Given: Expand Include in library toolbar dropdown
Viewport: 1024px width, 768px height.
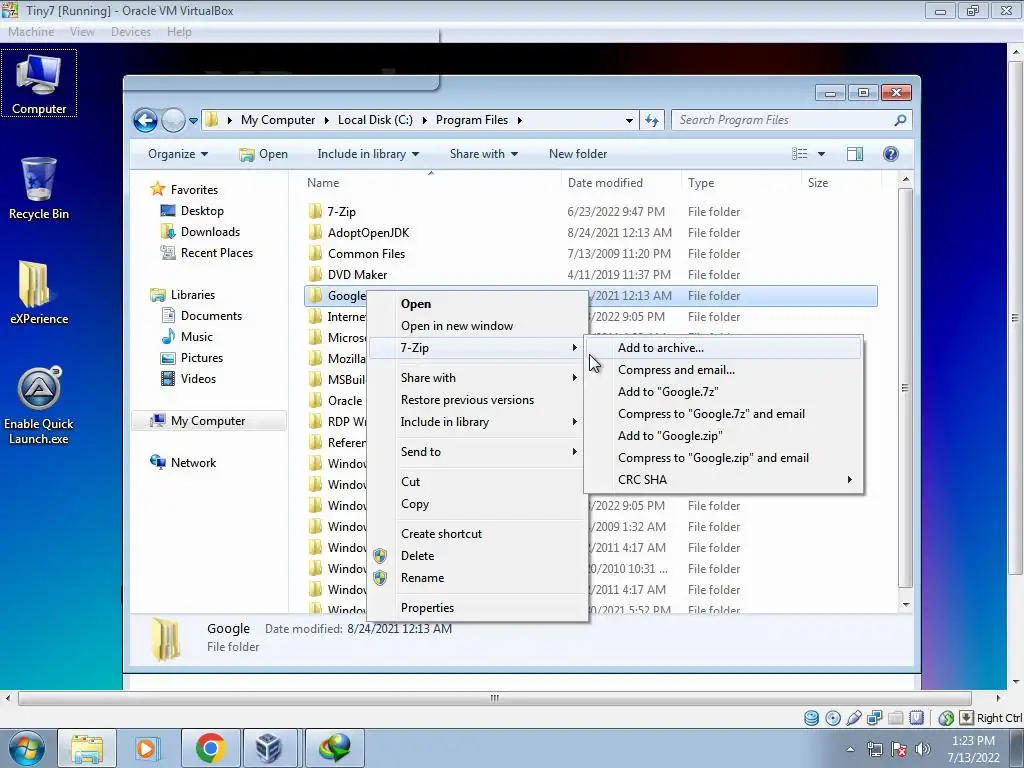Looking at the screenshot, I should 368,154.
